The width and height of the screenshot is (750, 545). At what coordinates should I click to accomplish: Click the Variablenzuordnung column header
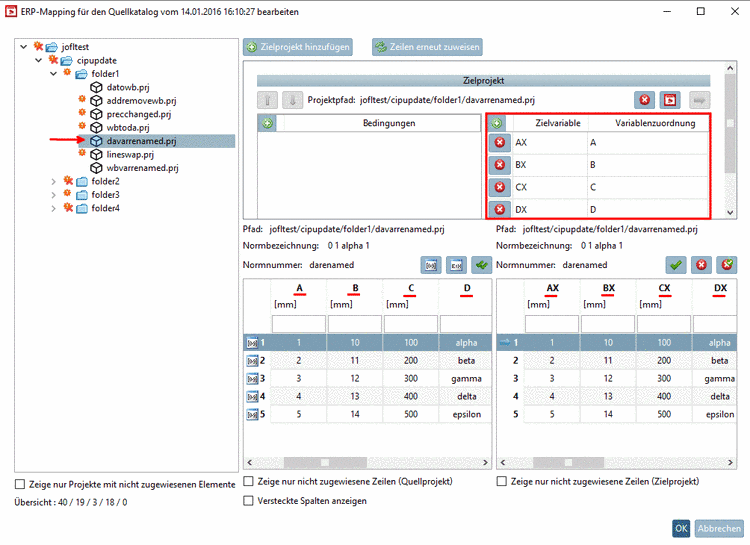(x=655, y=123)
